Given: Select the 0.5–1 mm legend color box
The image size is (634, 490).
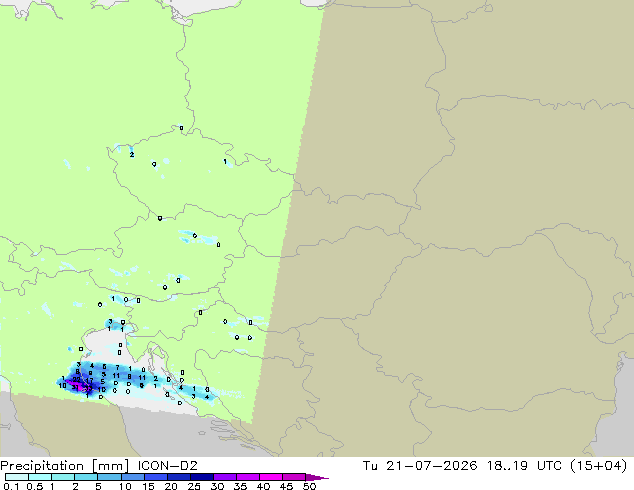Looking at the screenshot, I should pos(40,477).
